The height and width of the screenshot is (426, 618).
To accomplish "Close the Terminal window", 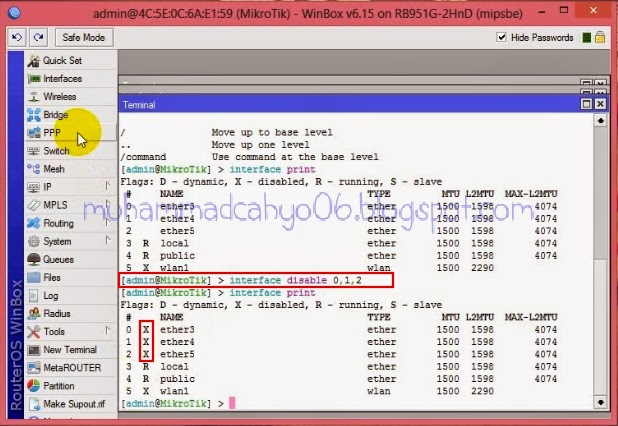I will 600,104.
